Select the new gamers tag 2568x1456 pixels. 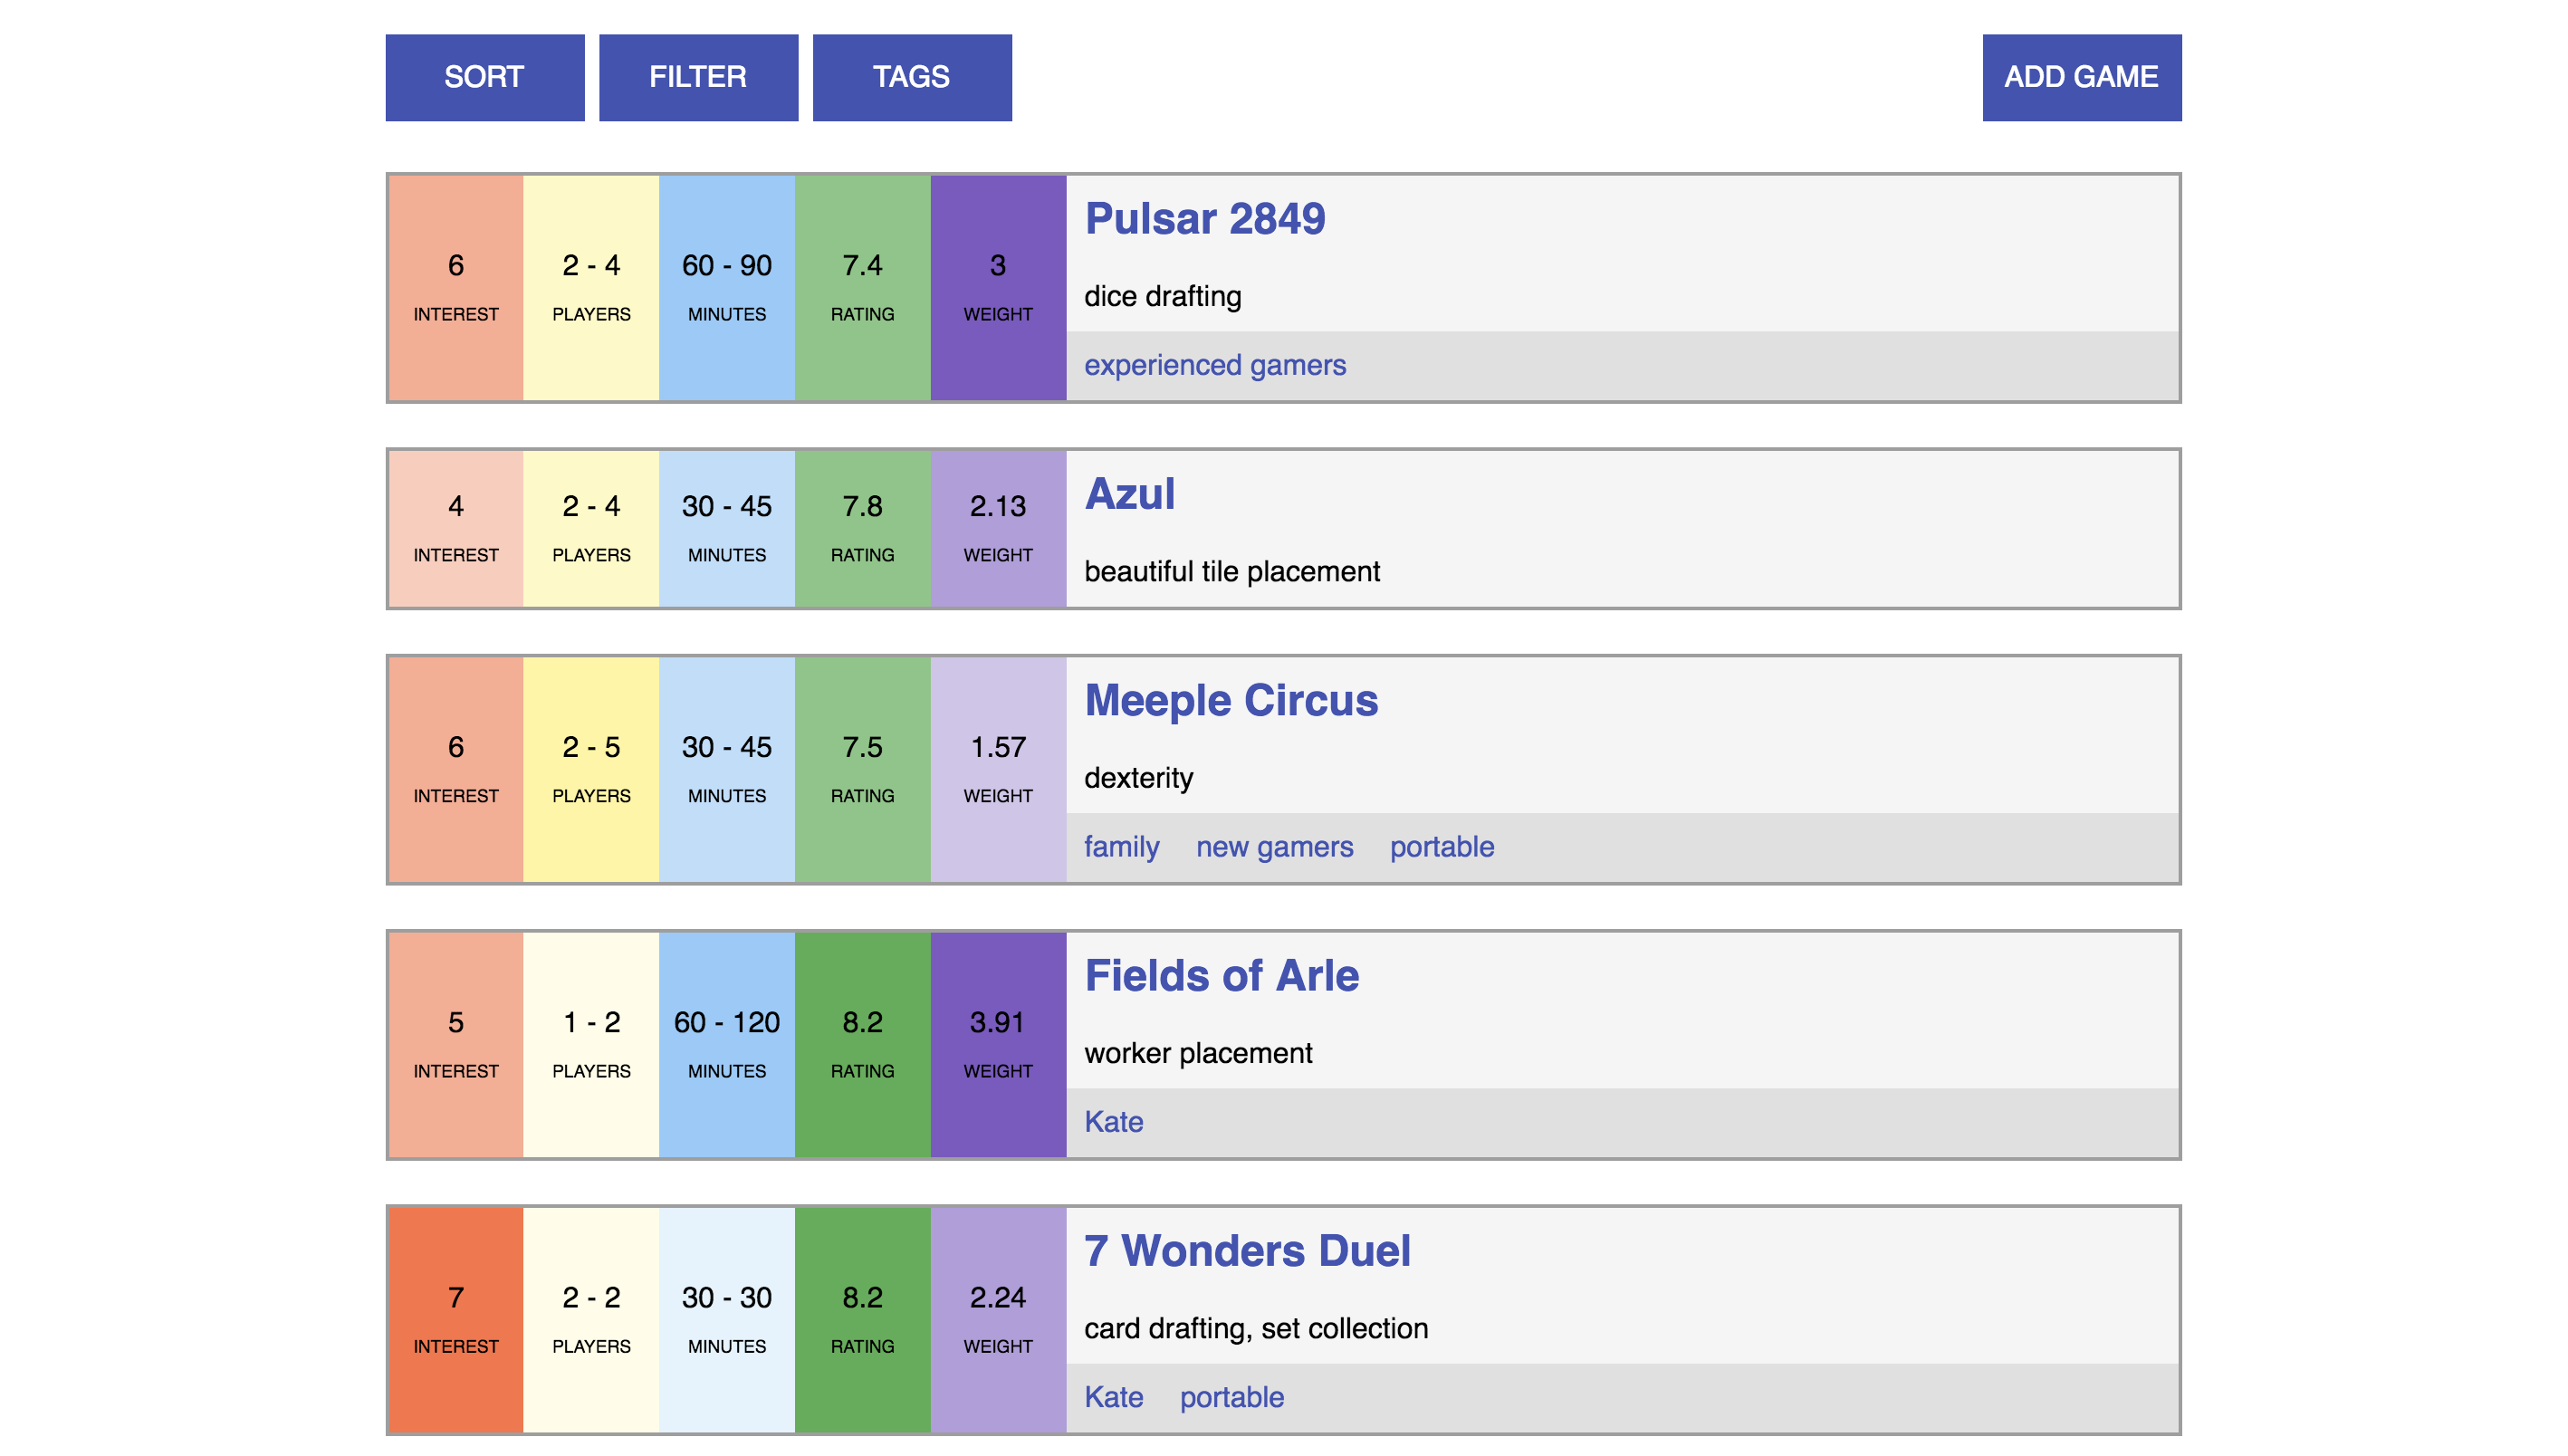click(x=1274, y=847)
